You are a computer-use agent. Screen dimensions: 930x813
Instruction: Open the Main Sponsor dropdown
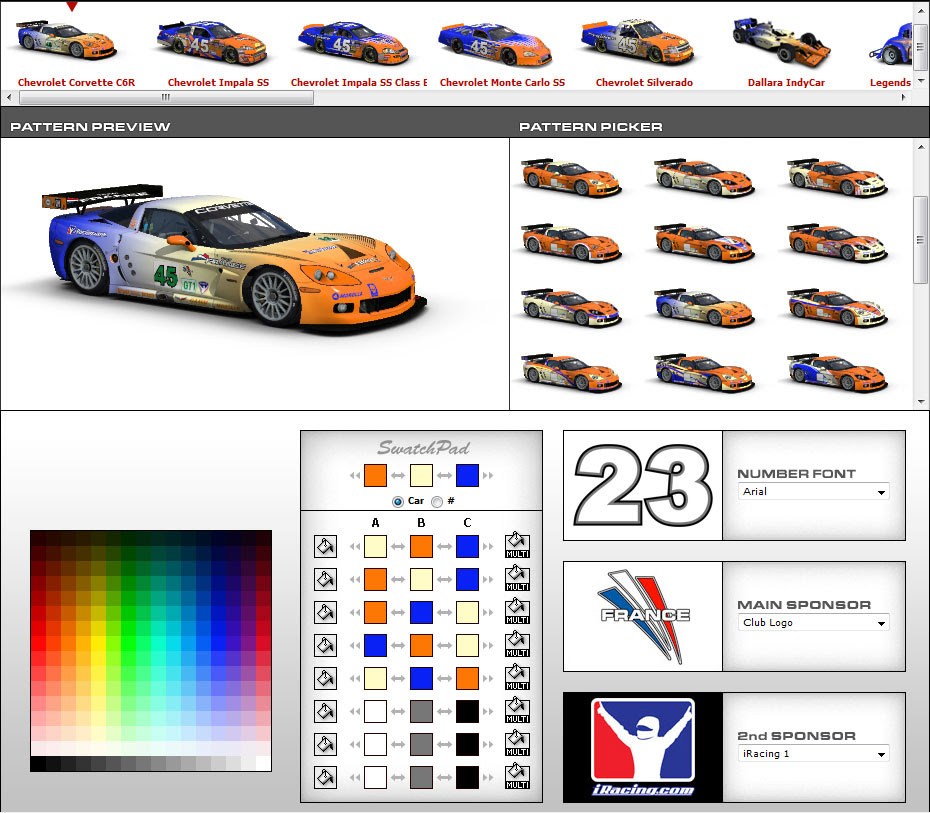814,623
